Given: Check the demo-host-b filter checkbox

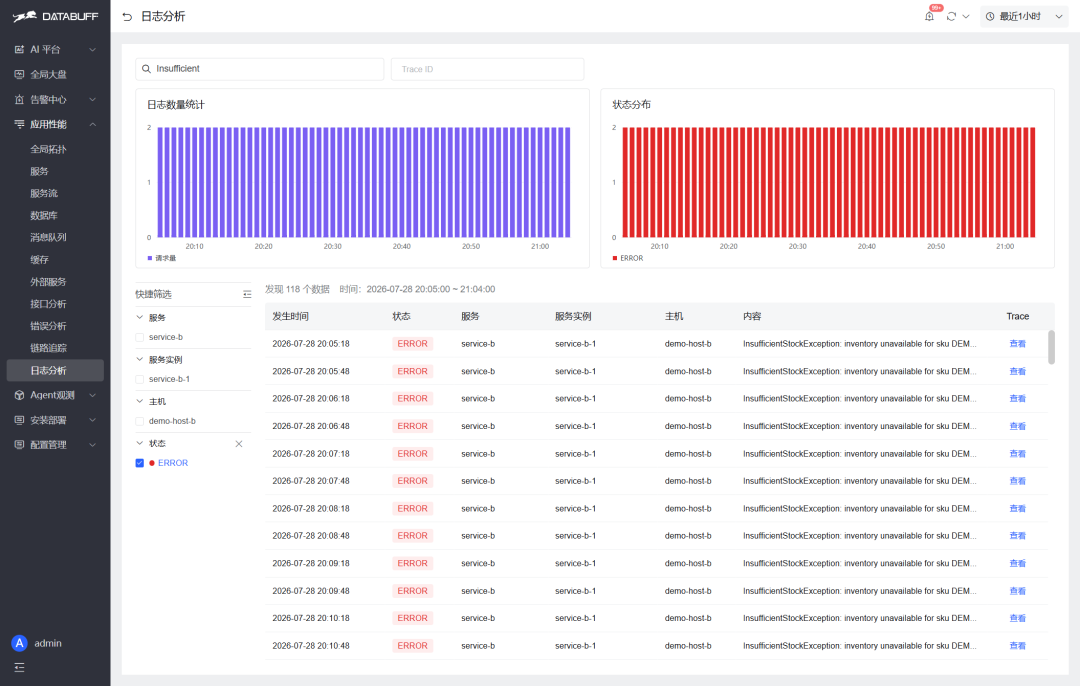Looking at the screenshot, I should pyautogui.click(x=140, y=421).
